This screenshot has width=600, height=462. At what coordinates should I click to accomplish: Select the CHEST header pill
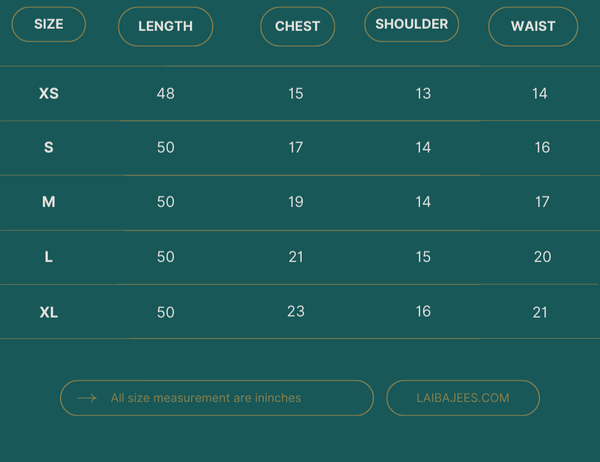pyautogui.click(x=297, y=27)
